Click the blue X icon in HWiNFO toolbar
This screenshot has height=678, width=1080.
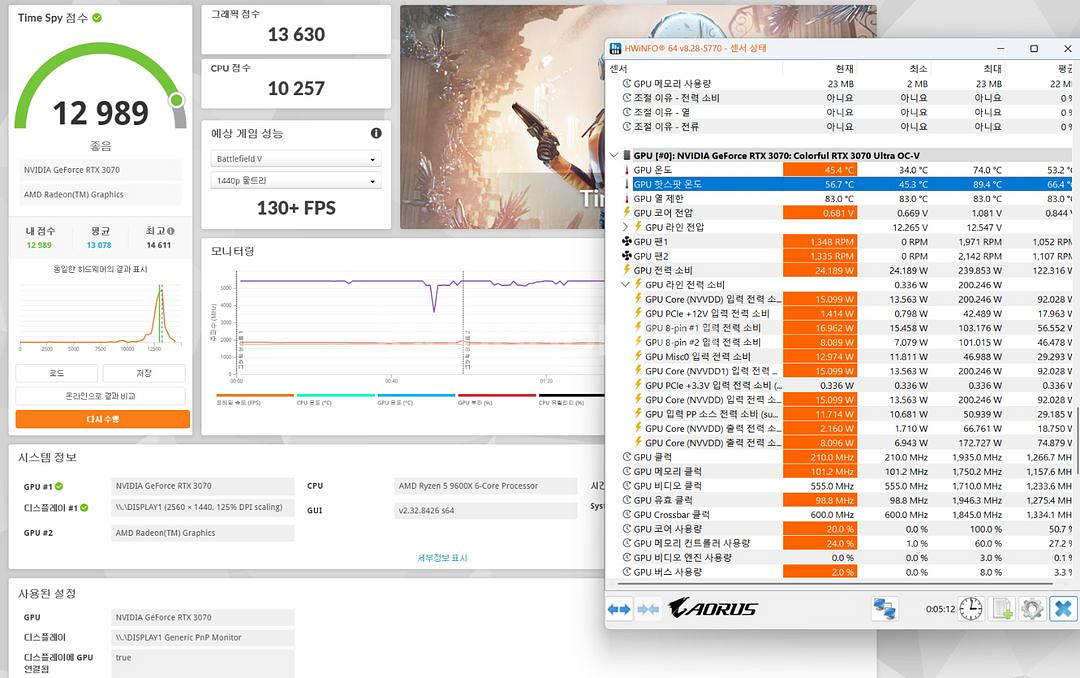click(1063, 609)
